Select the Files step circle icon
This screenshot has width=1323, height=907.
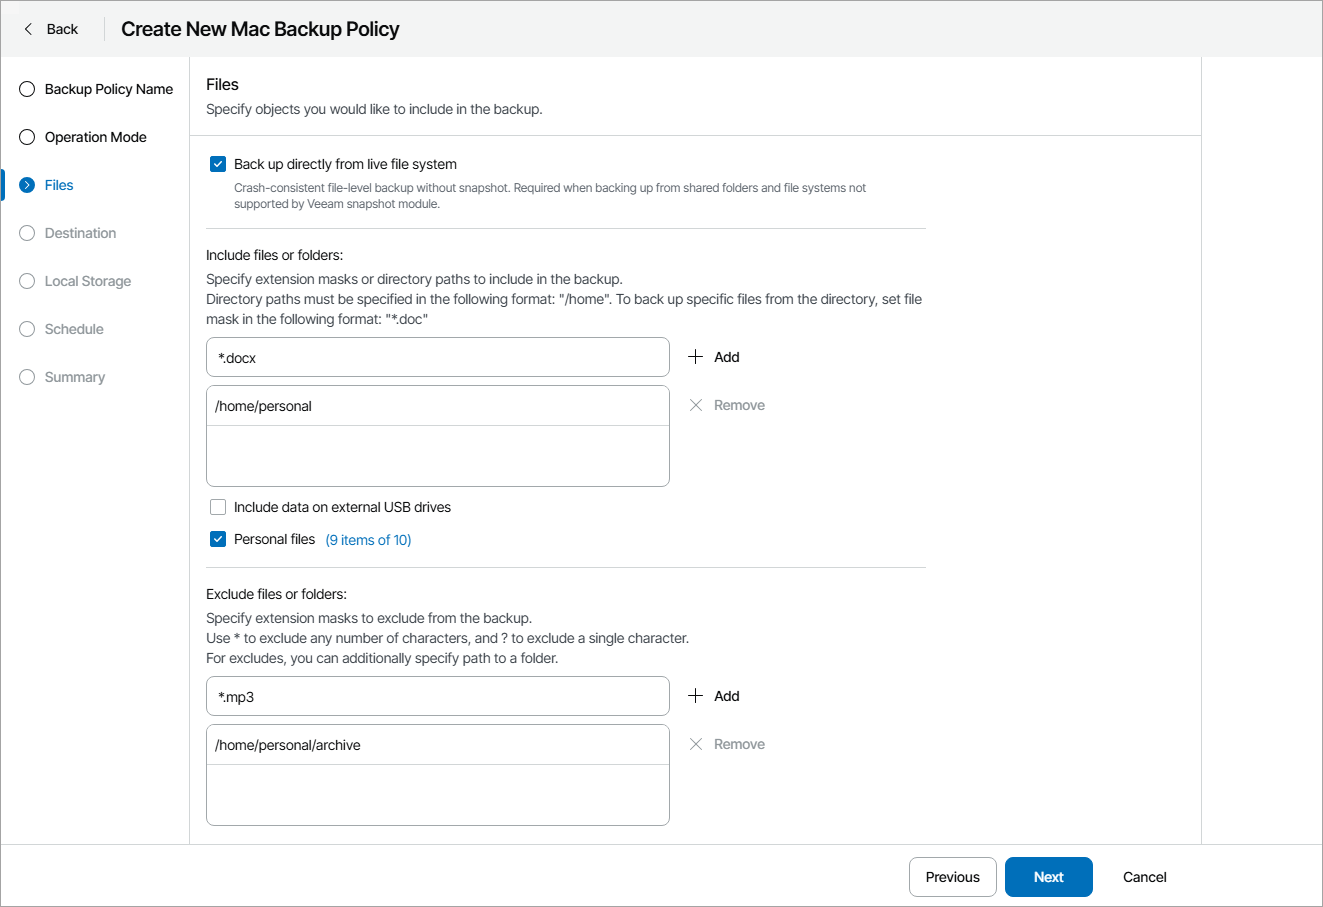27,185
